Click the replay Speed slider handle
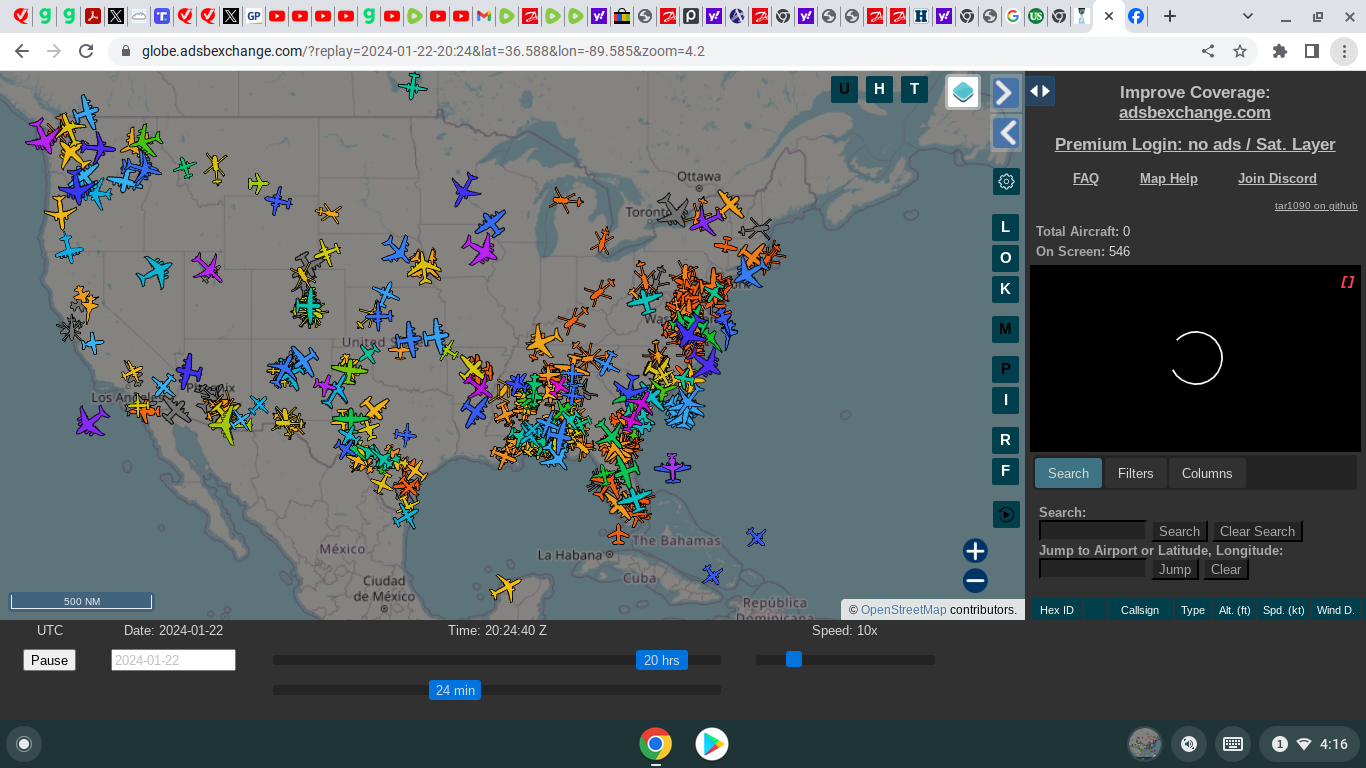Screen dimensions: 1366x768 [x=794, y=659]
